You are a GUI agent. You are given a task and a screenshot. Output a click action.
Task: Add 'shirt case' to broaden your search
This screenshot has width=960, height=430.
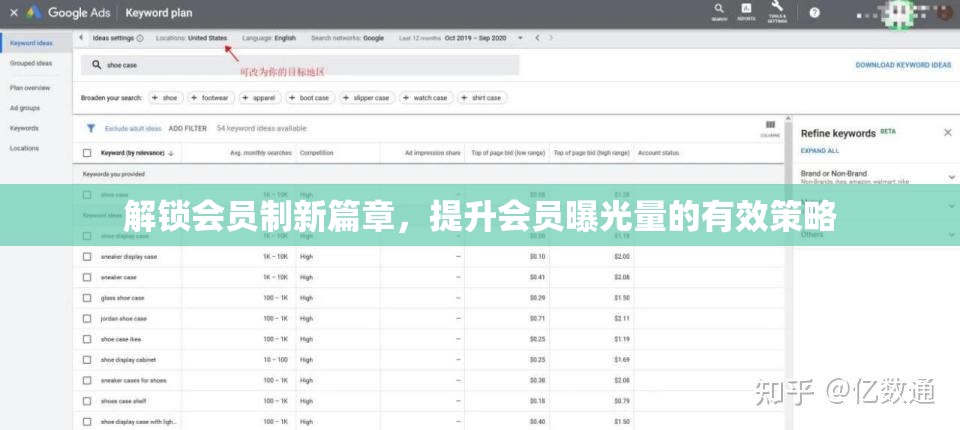coord(482,98)
